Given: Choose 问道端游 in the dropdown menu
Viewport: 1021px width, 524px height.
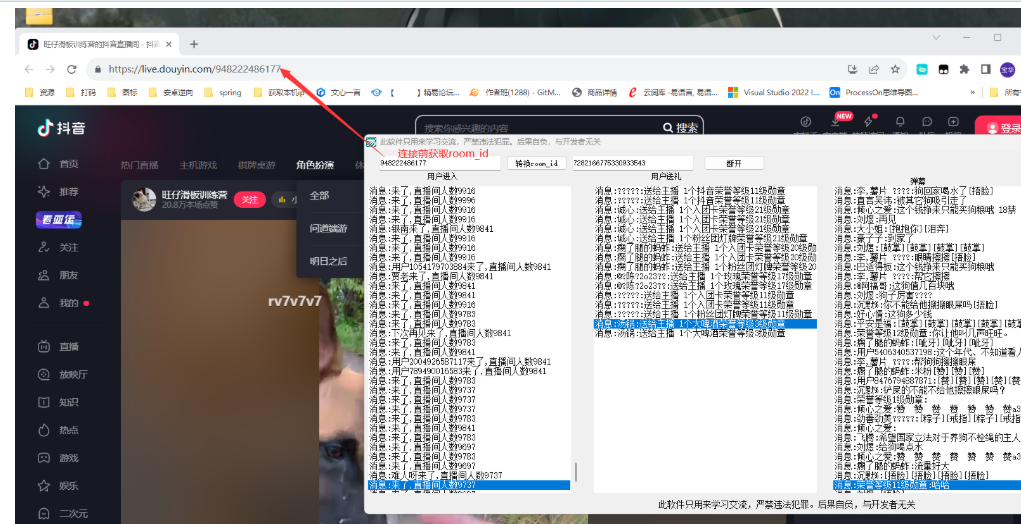Looking at the screenshot, I should click(329, 228).
